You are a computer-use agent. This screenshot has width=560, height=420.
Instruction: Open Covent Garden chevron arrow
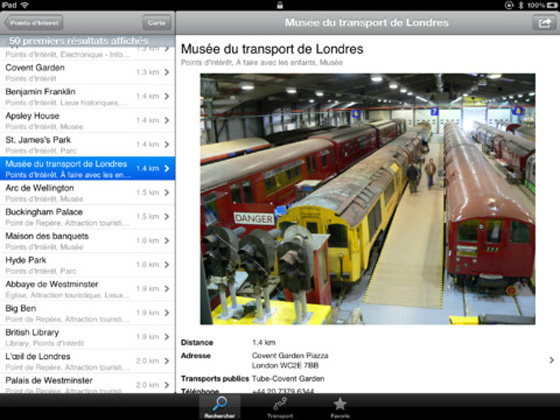click(x=167, y=72)
